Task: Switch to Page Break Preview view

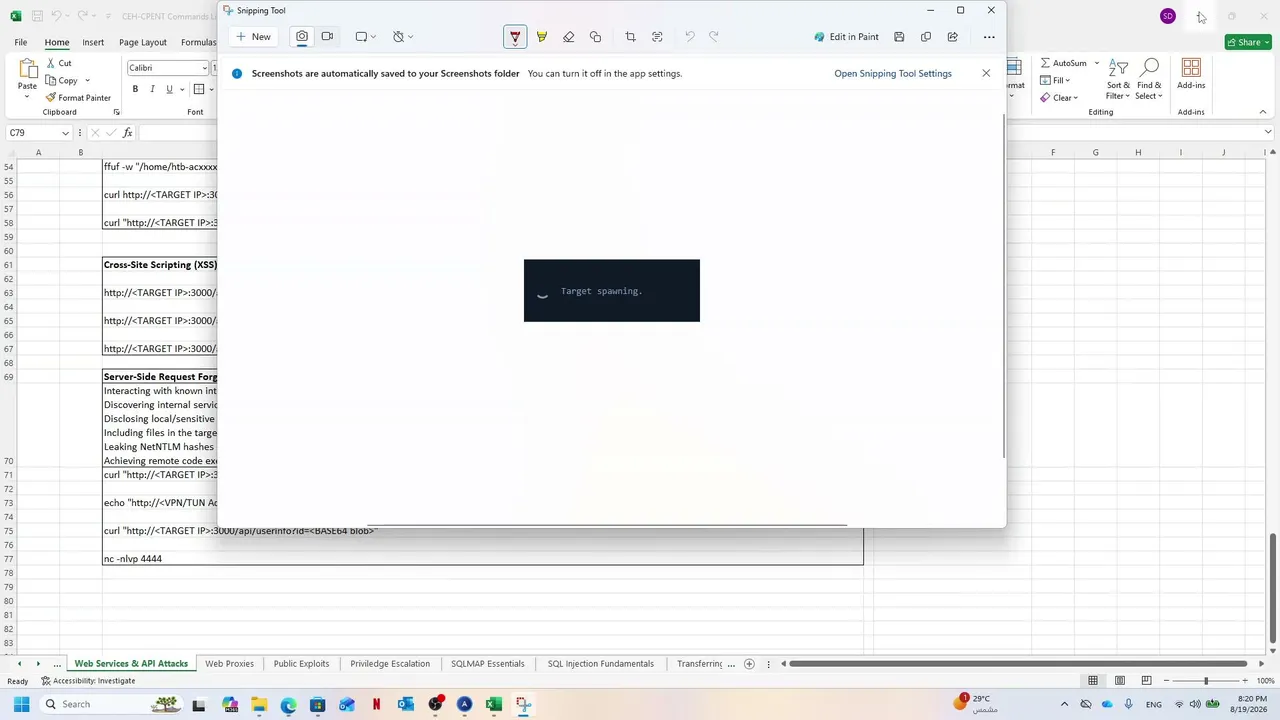Action: pyautogui.click(x=1147, y=681)
